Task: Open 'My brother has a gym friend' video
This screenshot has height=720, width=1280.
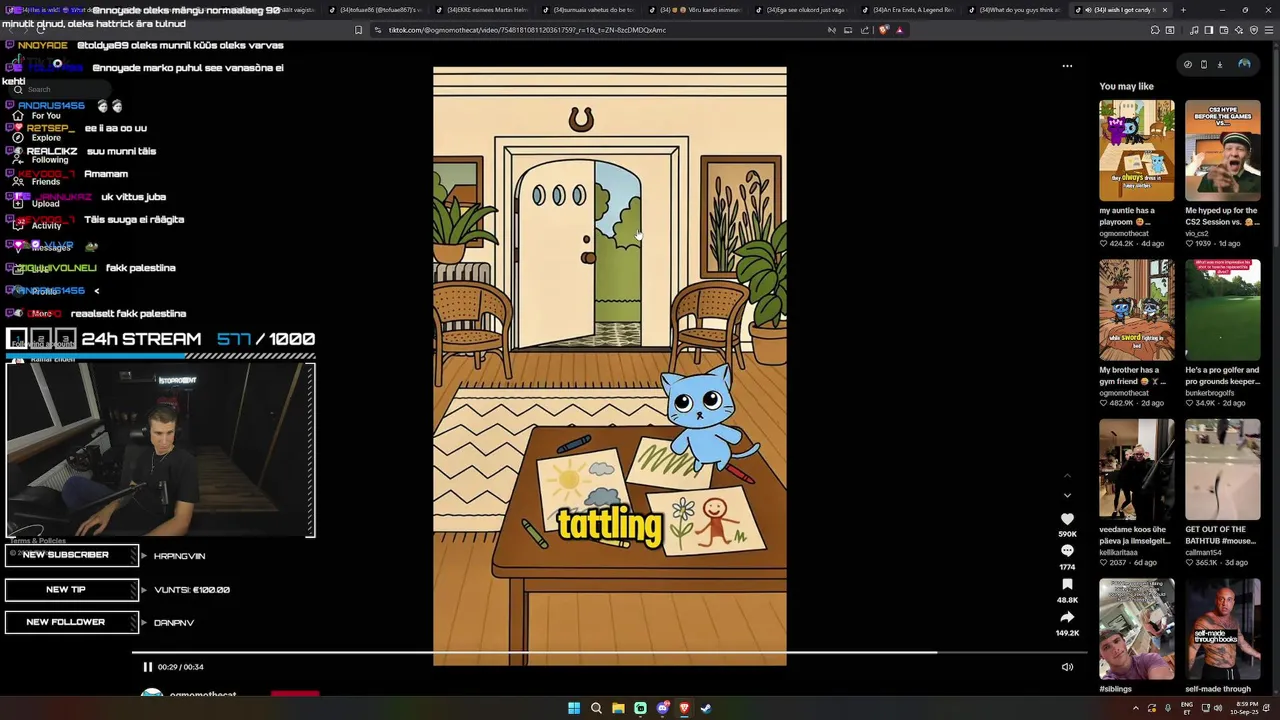Action: point(1137,310)
